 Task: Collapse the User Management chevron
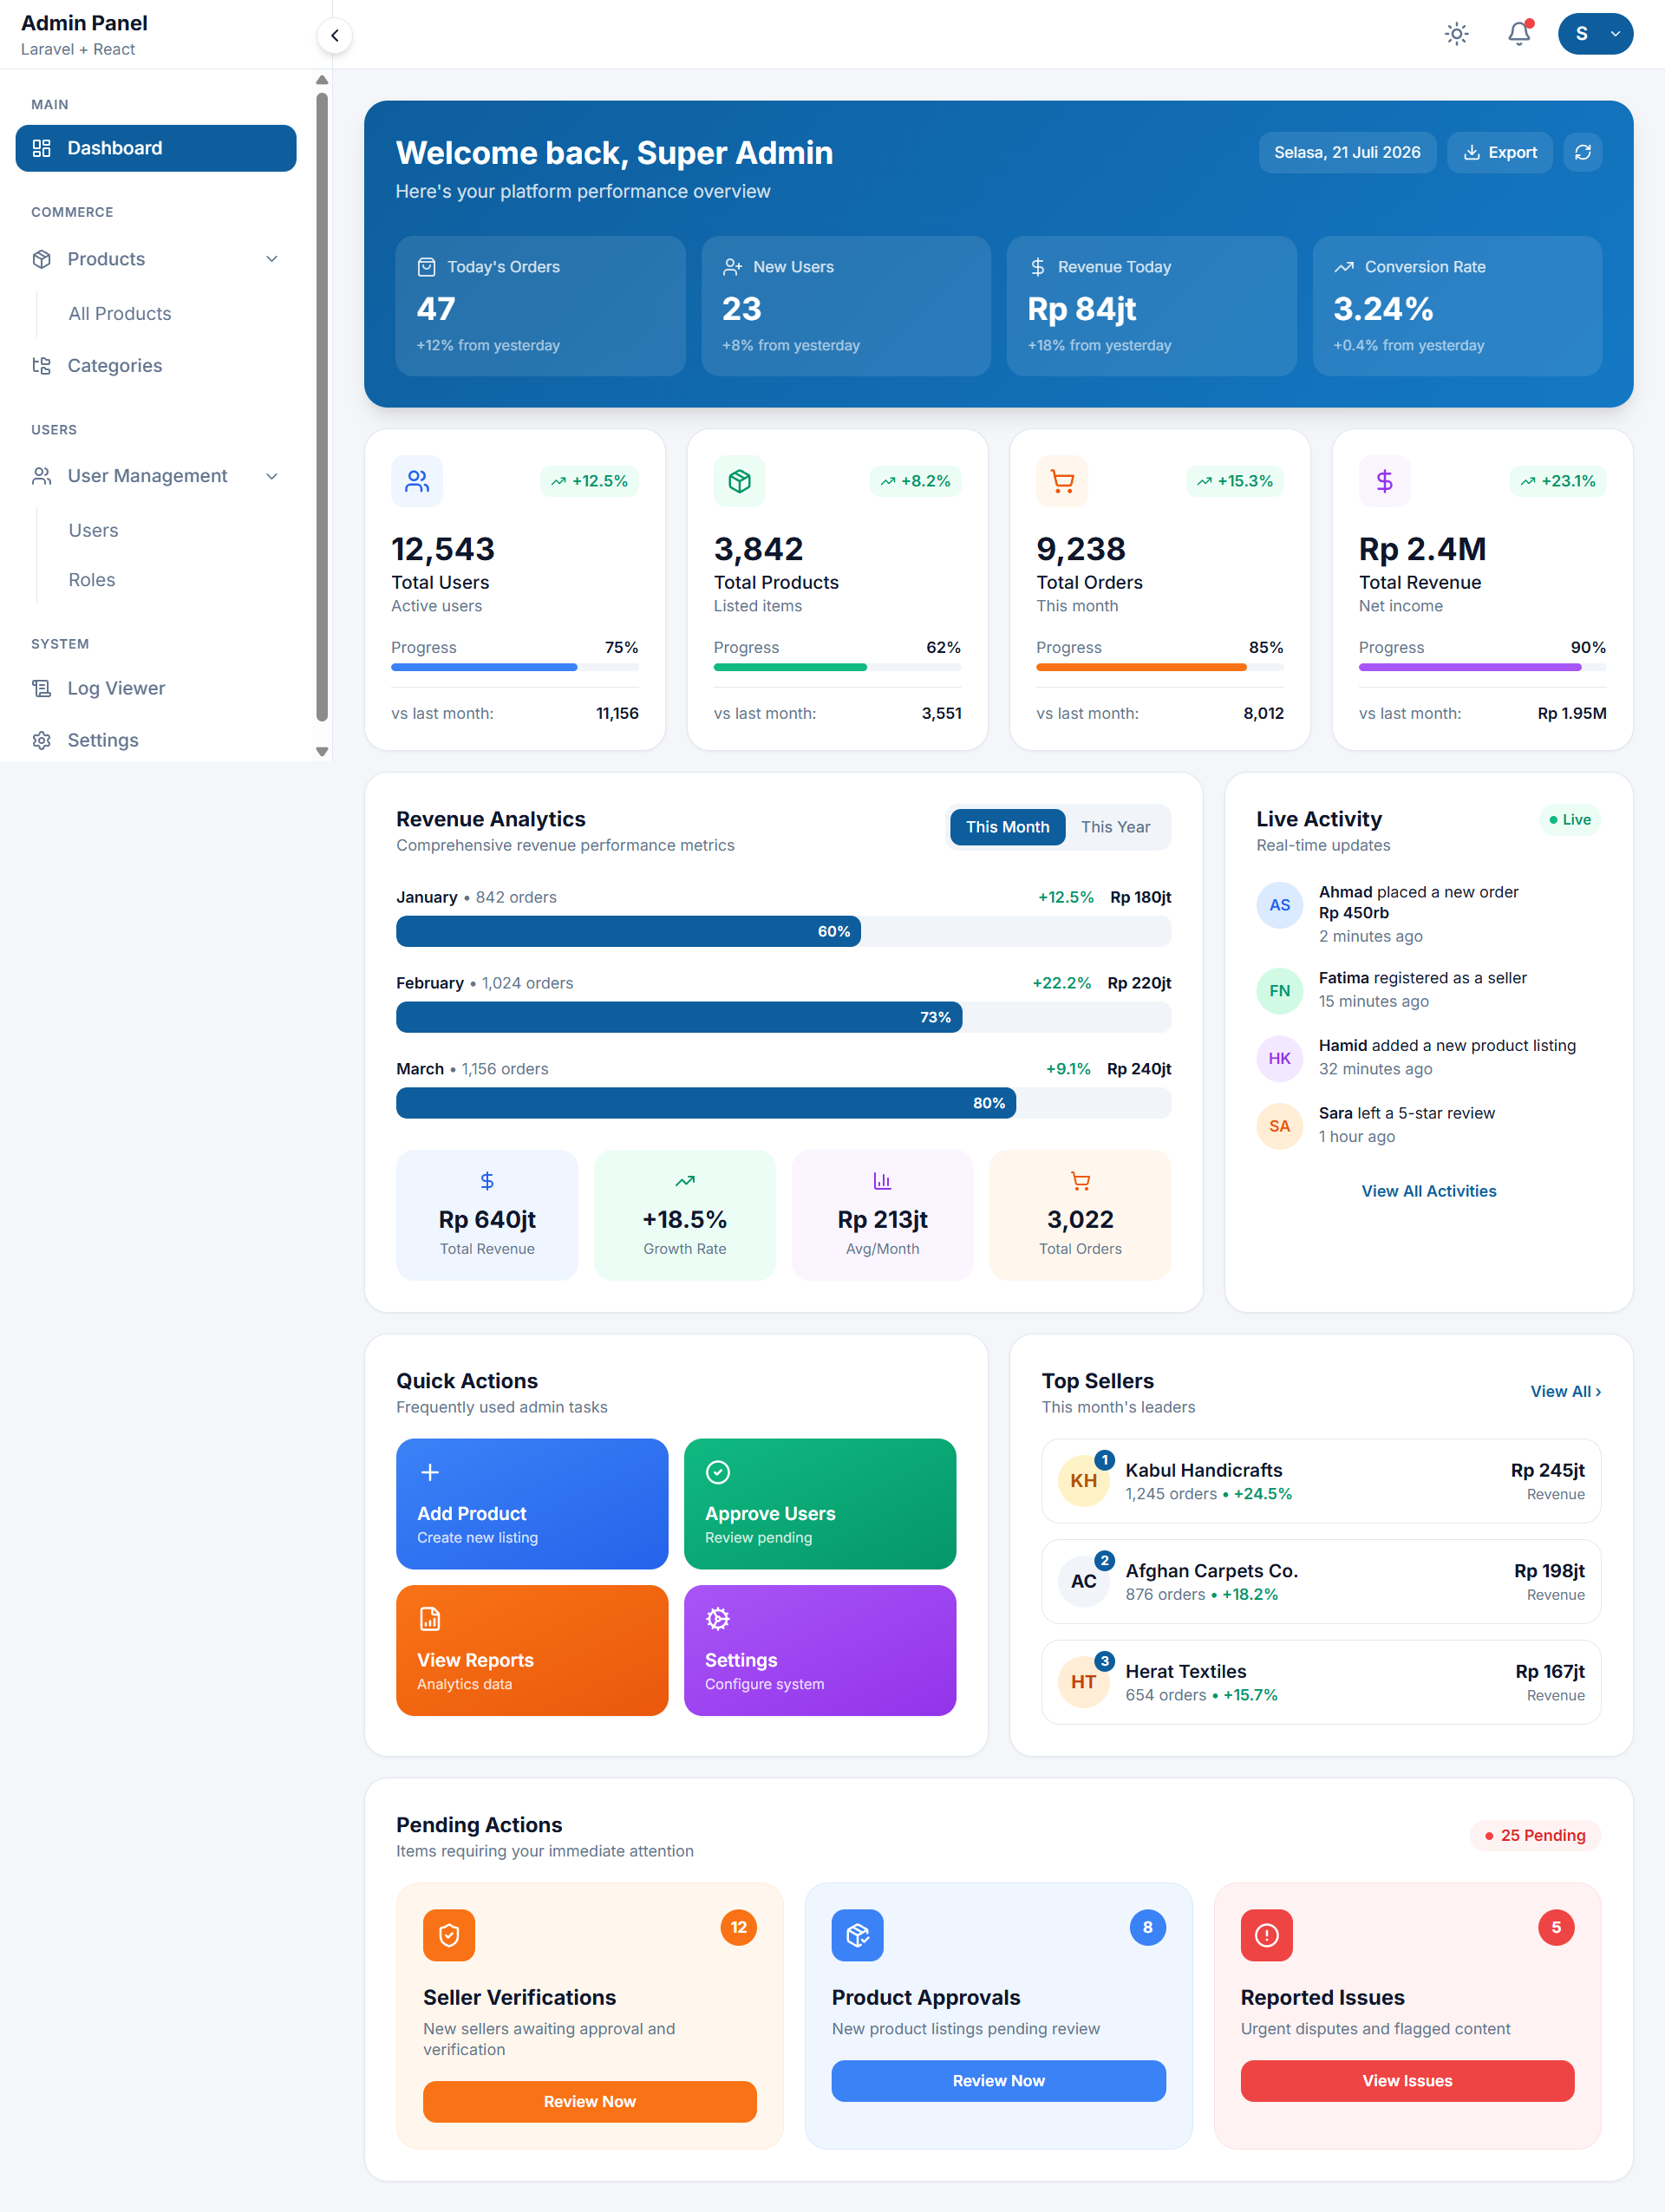[x=272, y=476]
